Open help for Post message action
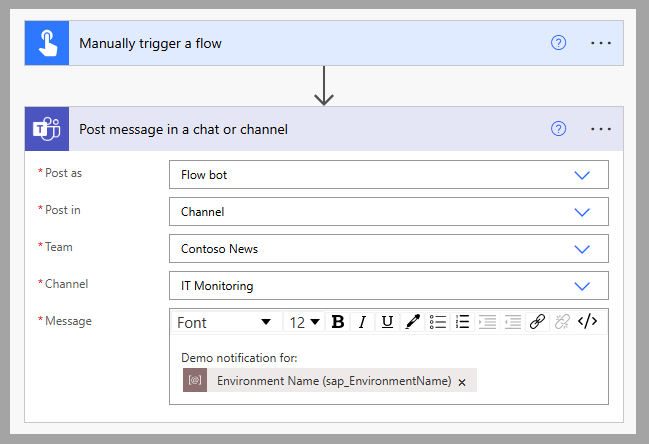The width and height of the screenshot is (649, 444). 559,129
